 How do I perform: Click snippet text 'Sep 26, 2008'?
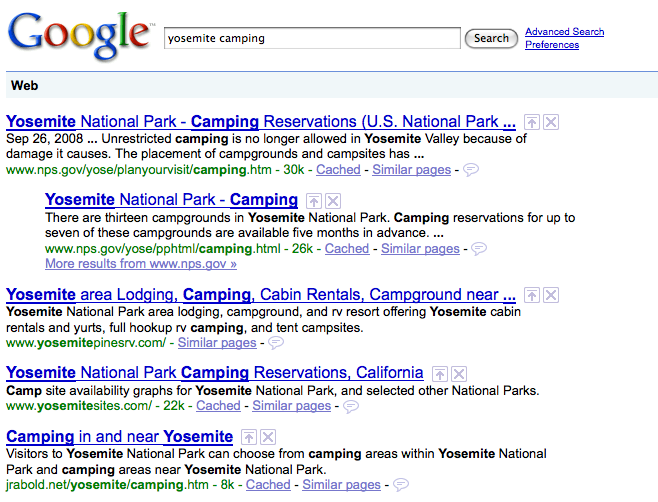click(x=44, y=139)
